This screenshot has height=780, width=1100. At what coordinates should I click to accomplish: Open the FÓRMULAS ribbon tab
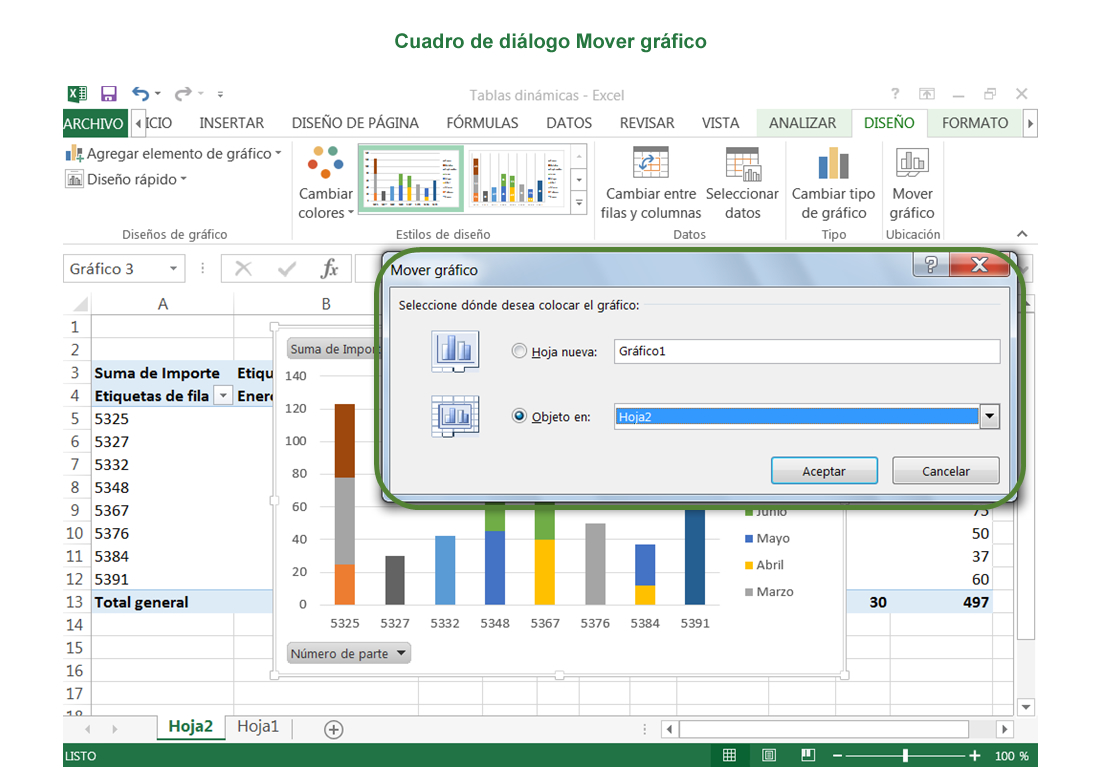coord(483,123)
